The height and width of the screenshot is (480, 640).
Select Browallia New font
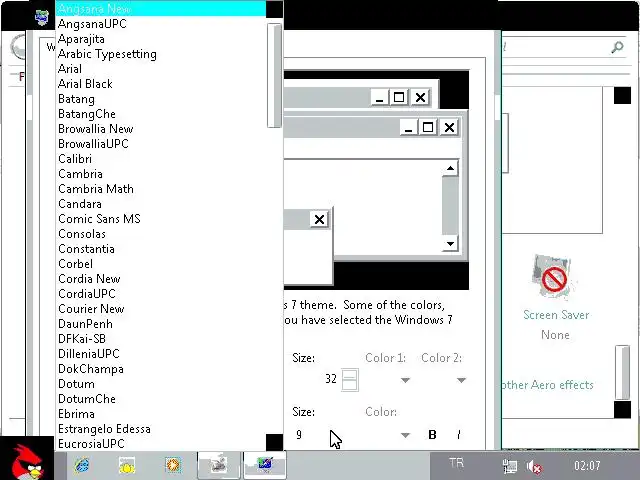161,129
